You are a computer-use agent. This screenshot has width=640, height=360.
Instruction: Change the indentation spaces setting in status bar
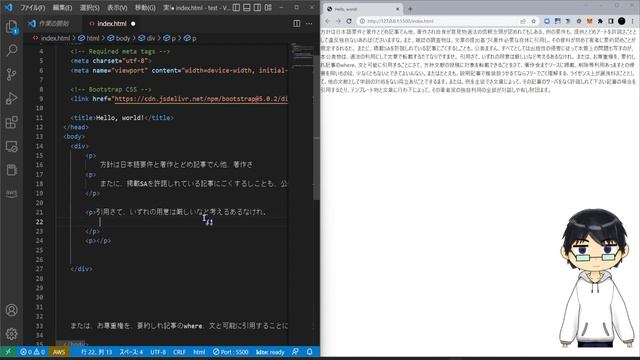click(x=131, y=352)
